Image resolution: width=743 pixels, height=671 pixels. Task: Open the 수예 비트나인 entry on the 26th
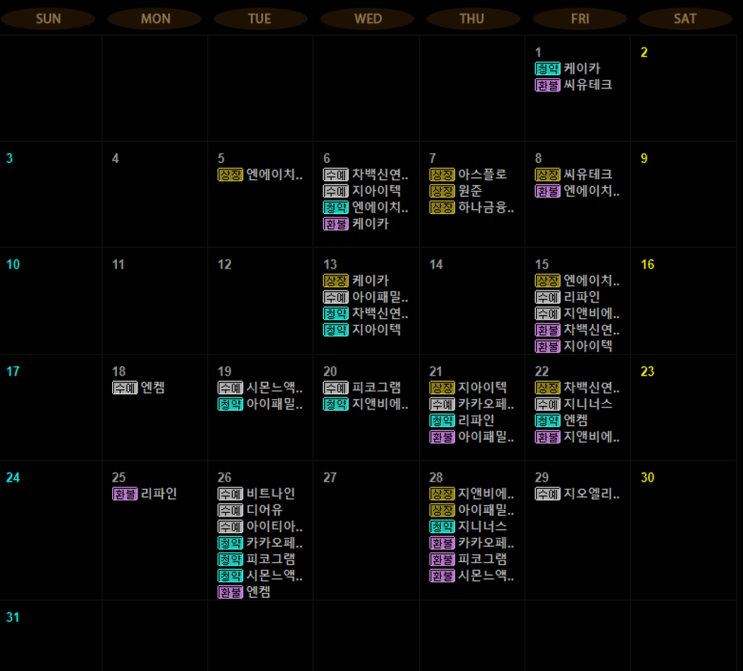256,494
